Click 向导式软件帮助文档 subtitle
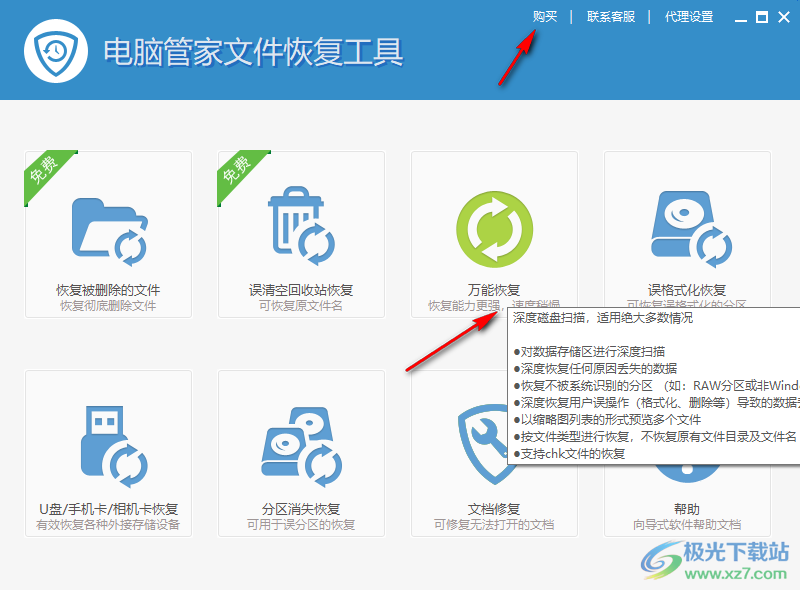The width and height of the screenshot is (800, 590). point(687,525)
